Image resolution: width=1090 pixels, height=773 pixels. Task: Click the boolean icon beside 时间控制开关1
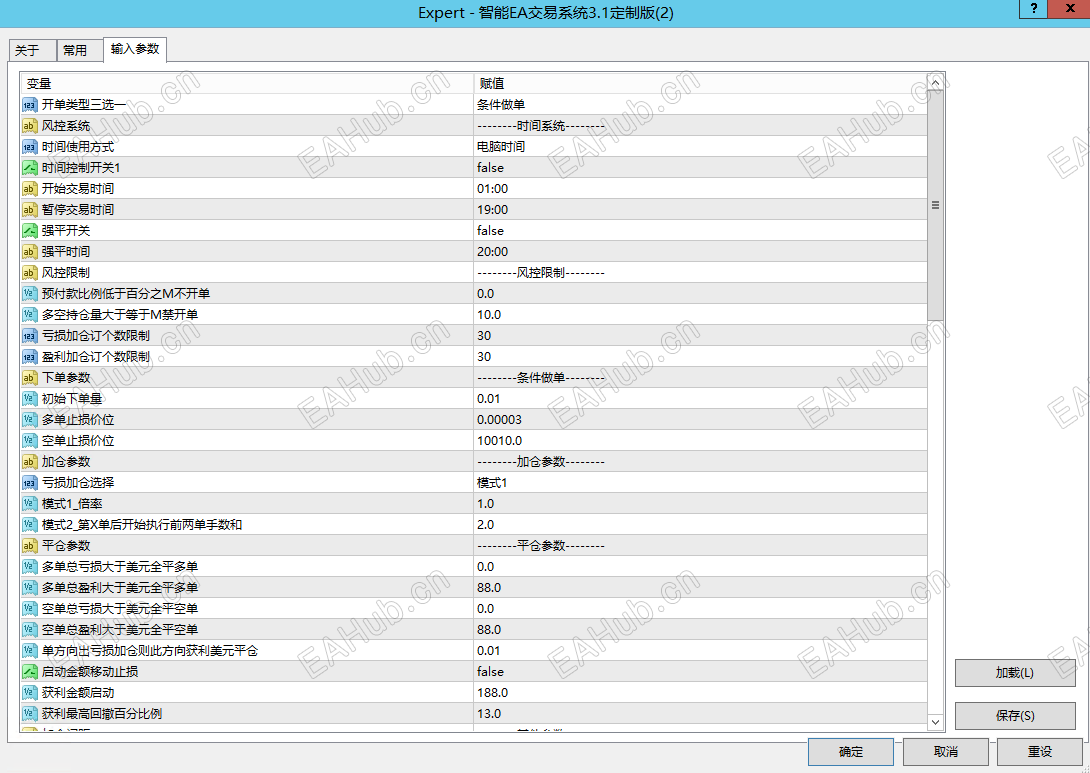27,167
